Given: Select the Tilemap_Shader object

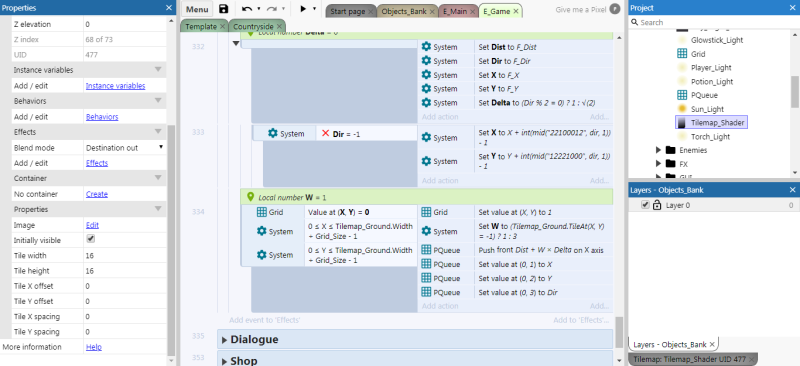Looking at the screenshot, I should [711, 123].
